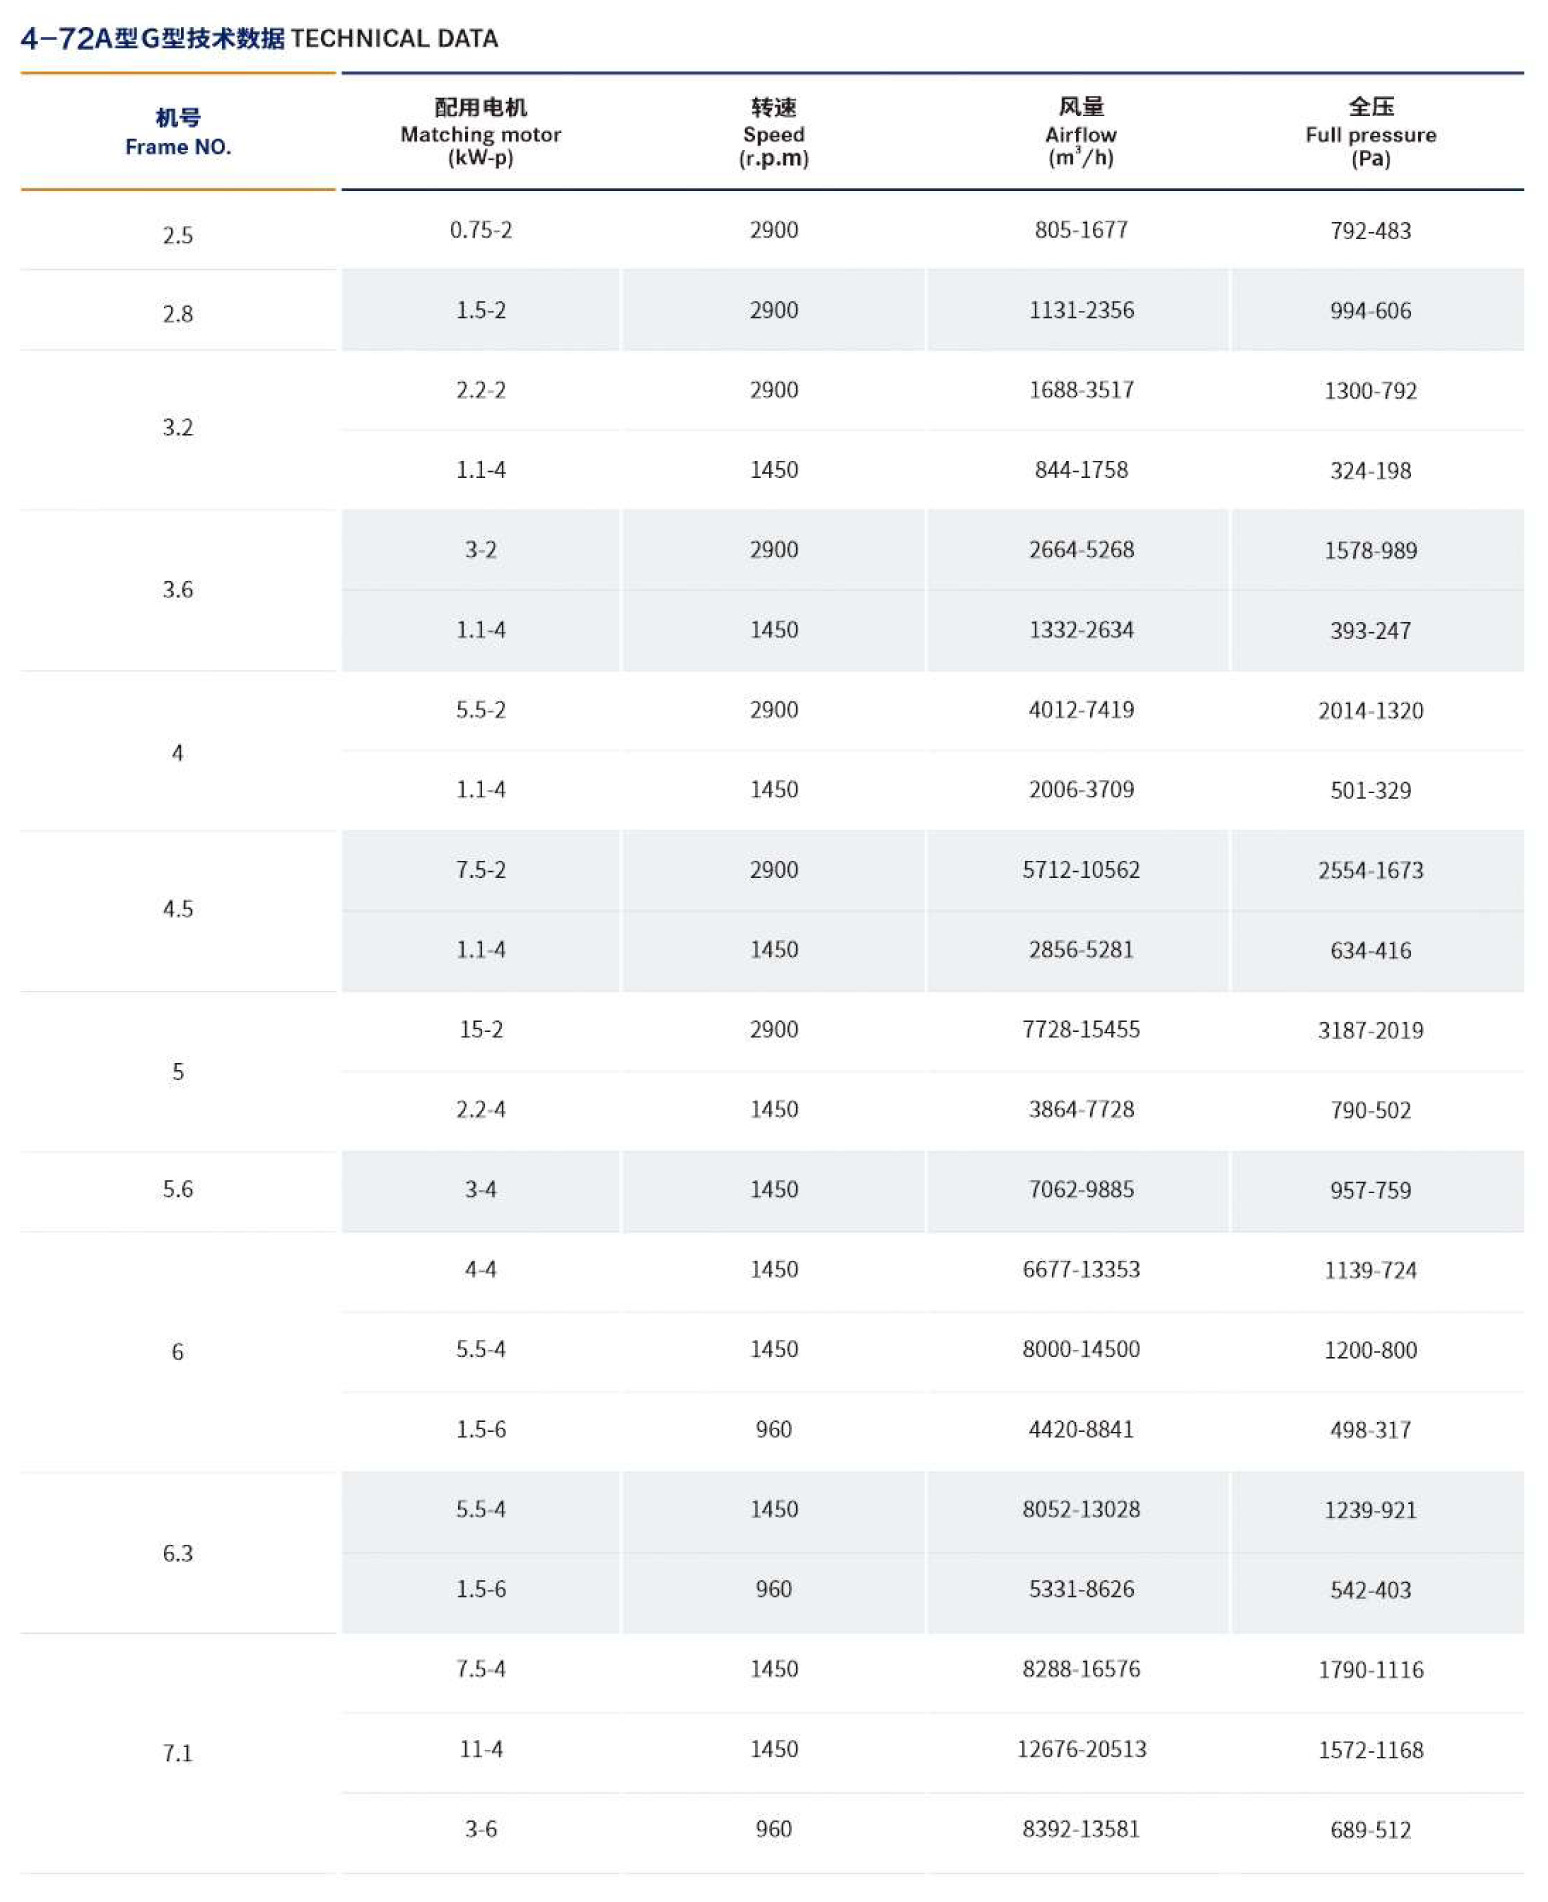
Task: Click the table title 4-72A TECHNICAL DATA
Action: 259,38
